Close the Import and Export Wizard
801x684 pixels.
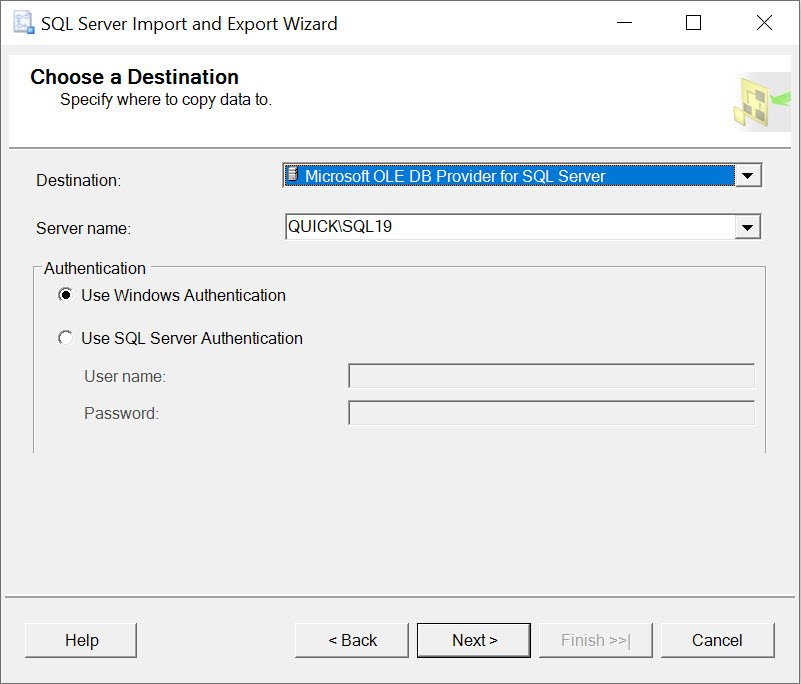point(764,23)
